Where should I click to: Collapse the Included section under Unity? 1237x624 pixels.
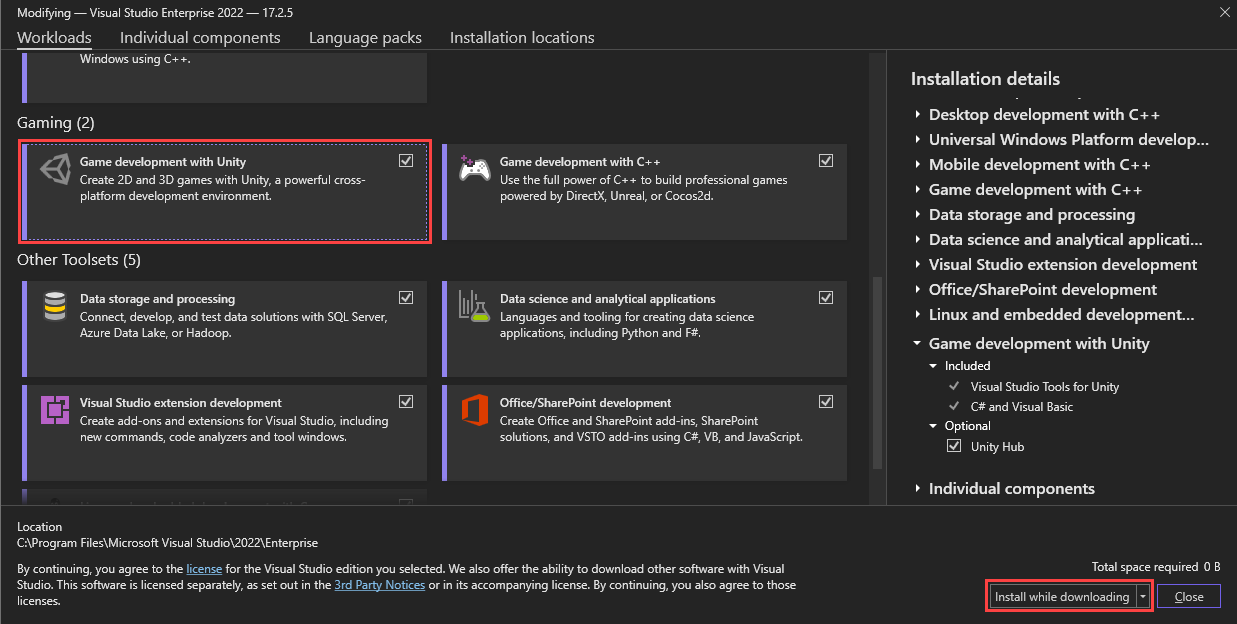933,365
